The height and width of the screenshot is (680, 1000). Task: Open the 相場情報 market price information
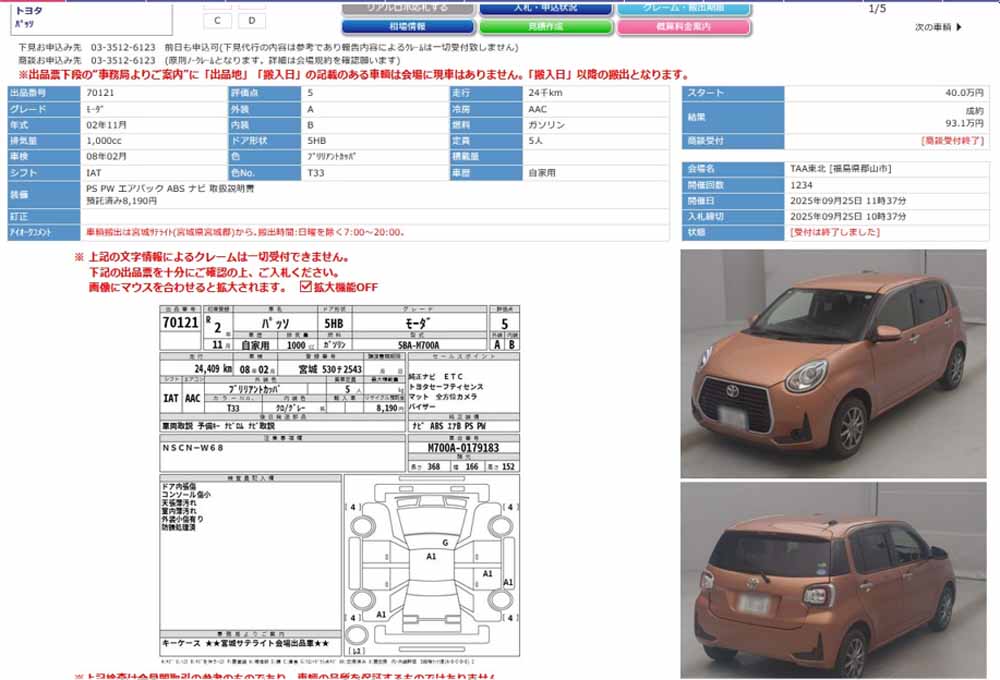(x=411, y=25)
